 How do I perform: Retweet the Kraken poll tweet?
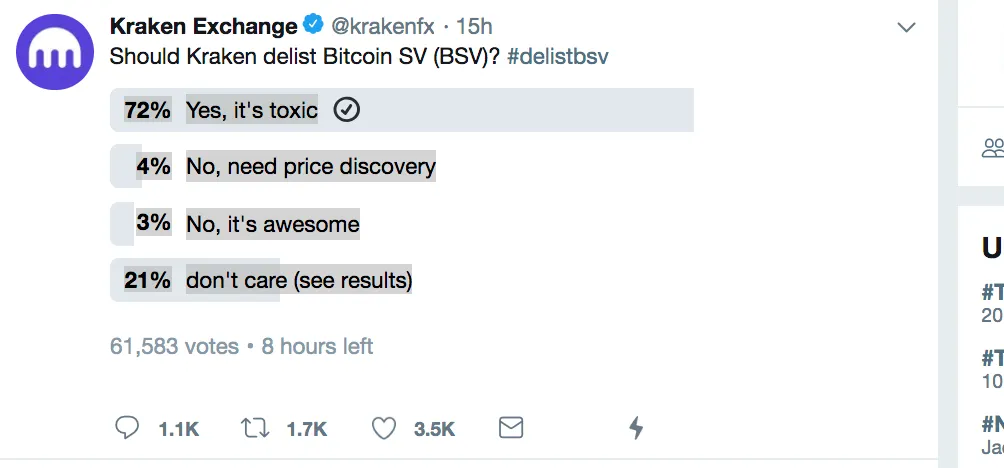255,428
